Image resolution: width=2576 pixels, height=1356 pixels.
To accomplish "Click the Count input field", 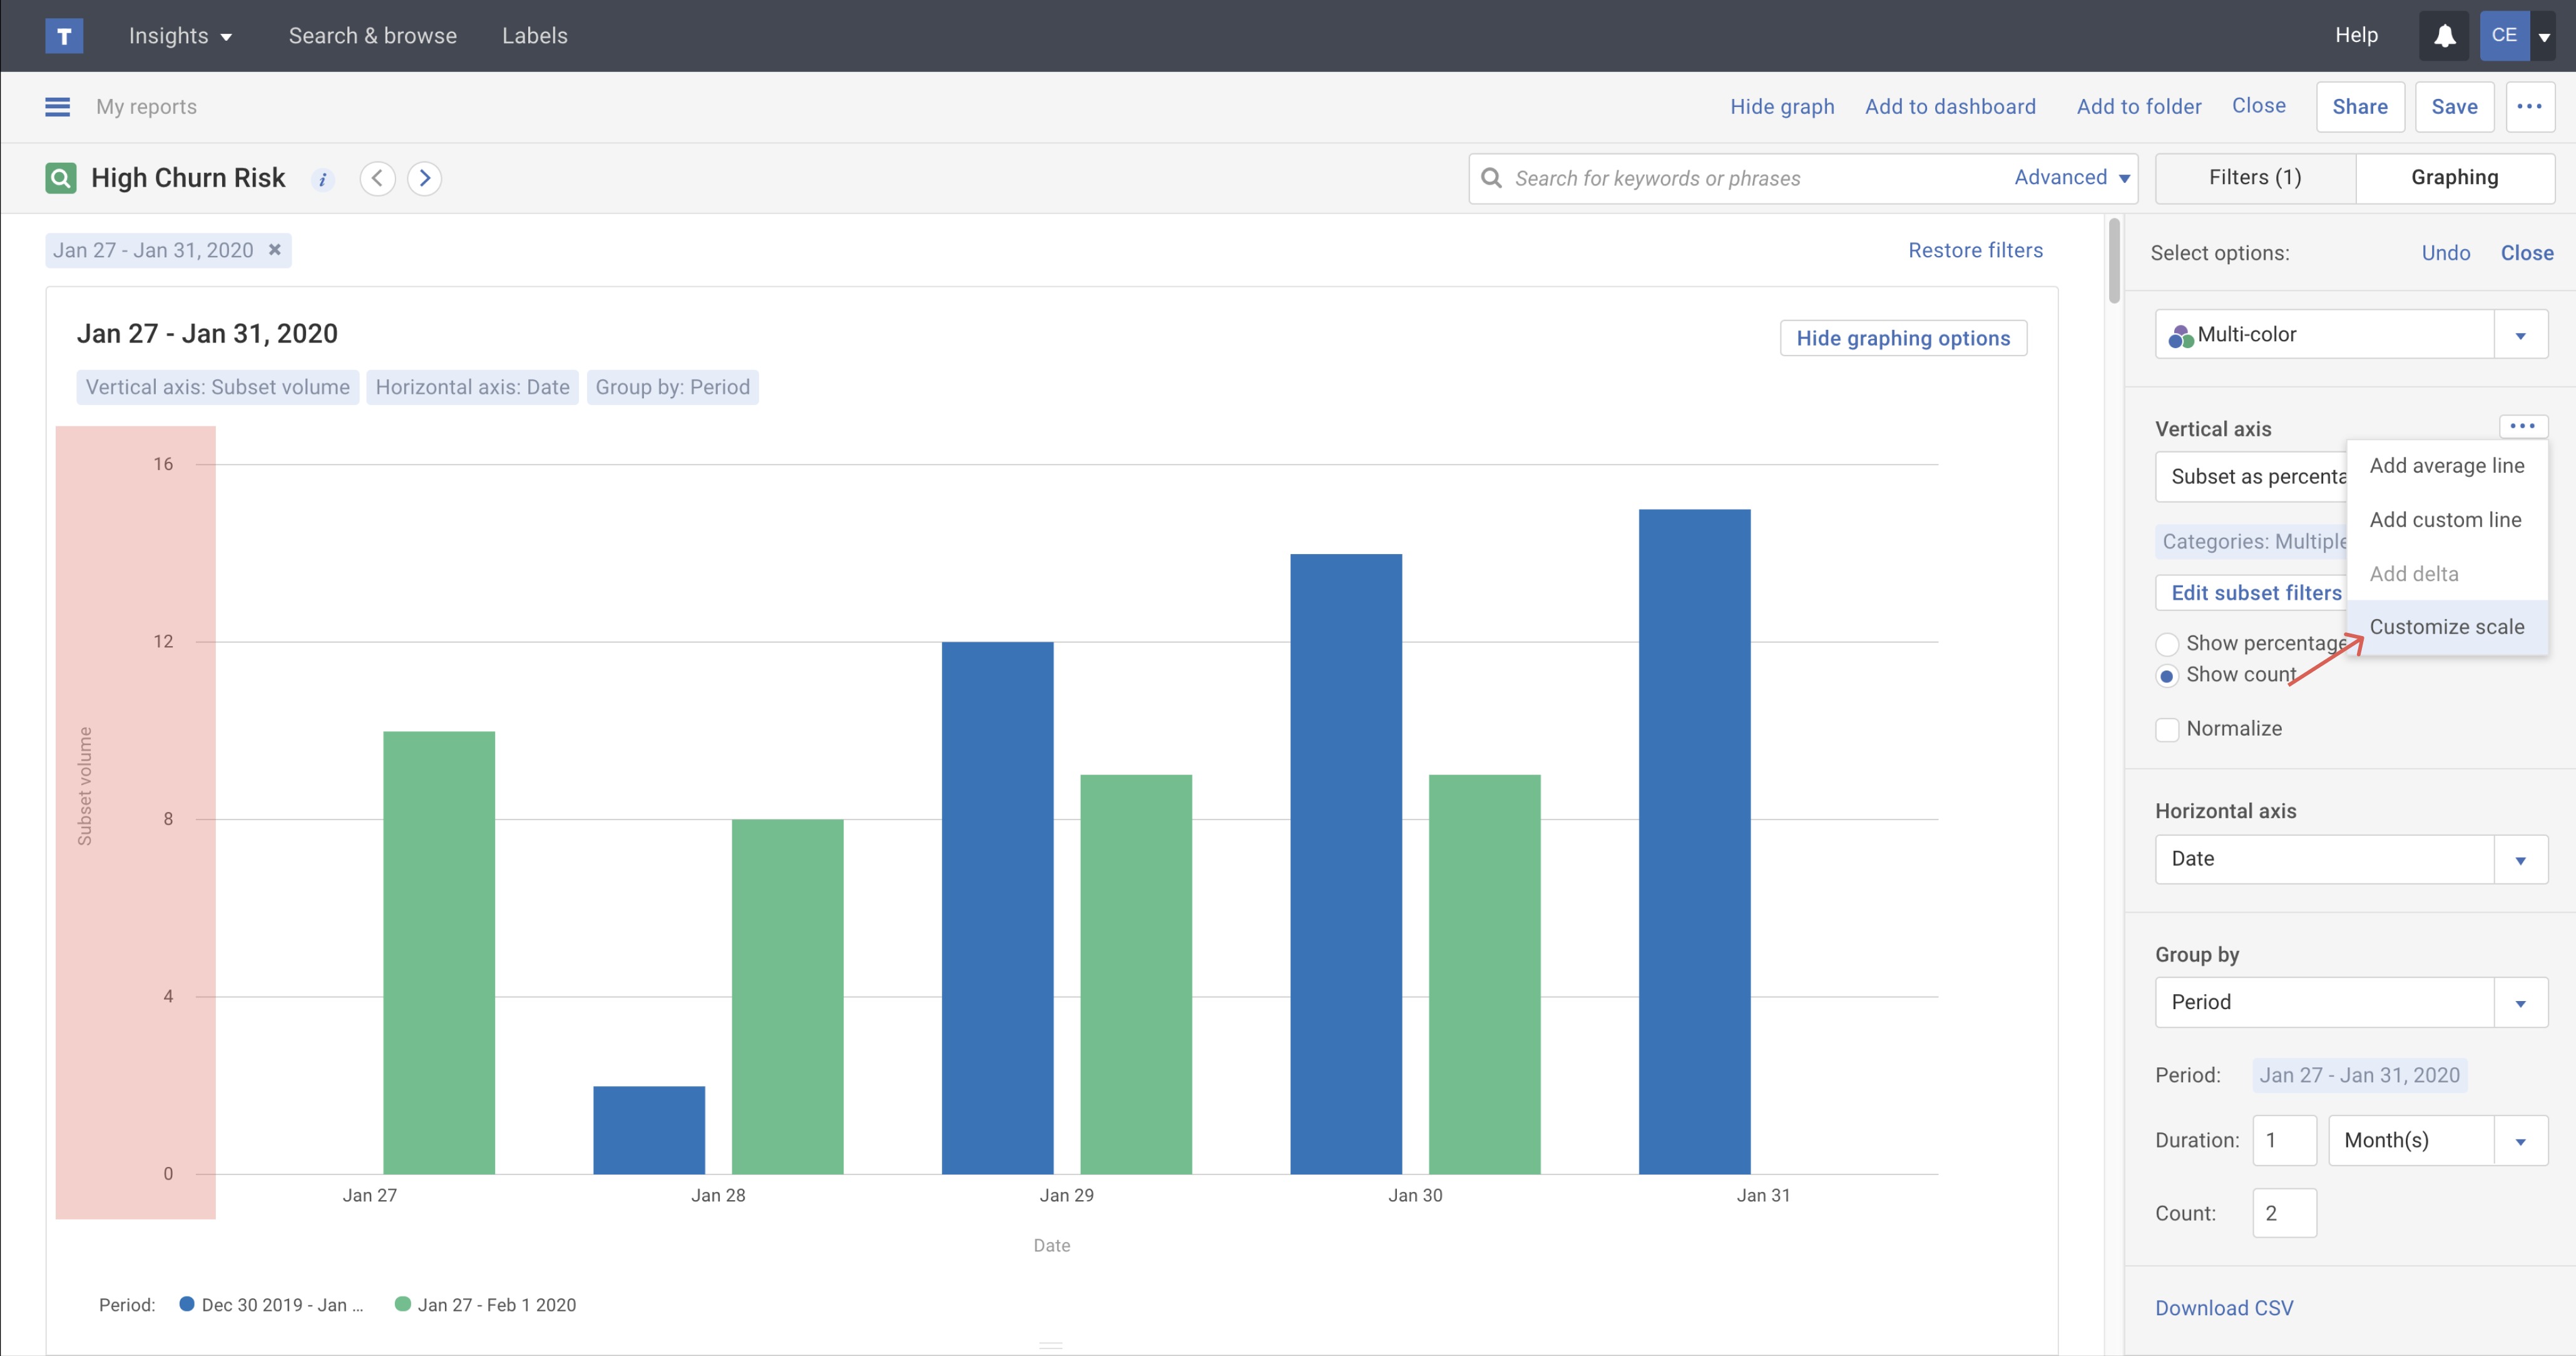I will pyautogui.click(x=2284, y=1213).
